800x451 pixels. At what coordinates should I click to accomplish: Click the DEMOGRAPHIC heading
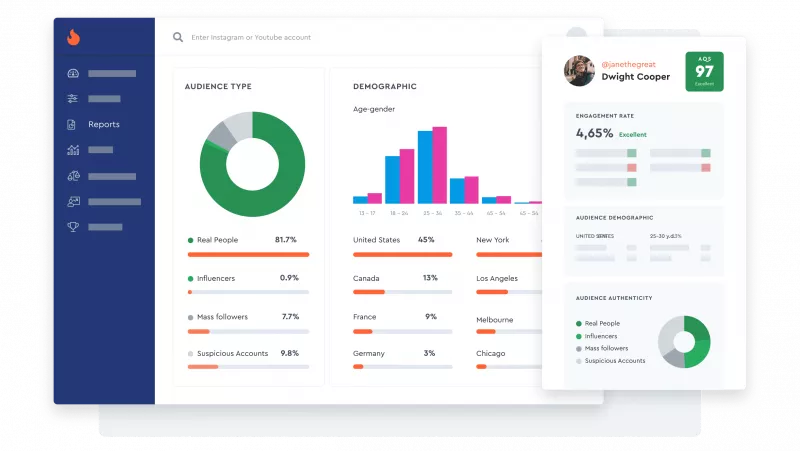pyautogui.click(x=385, y=86)
